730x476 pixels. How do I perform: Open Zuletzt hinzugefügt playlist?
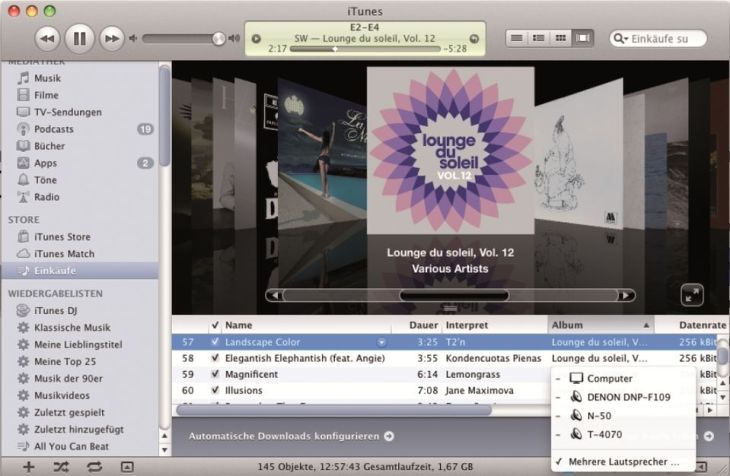79,429
